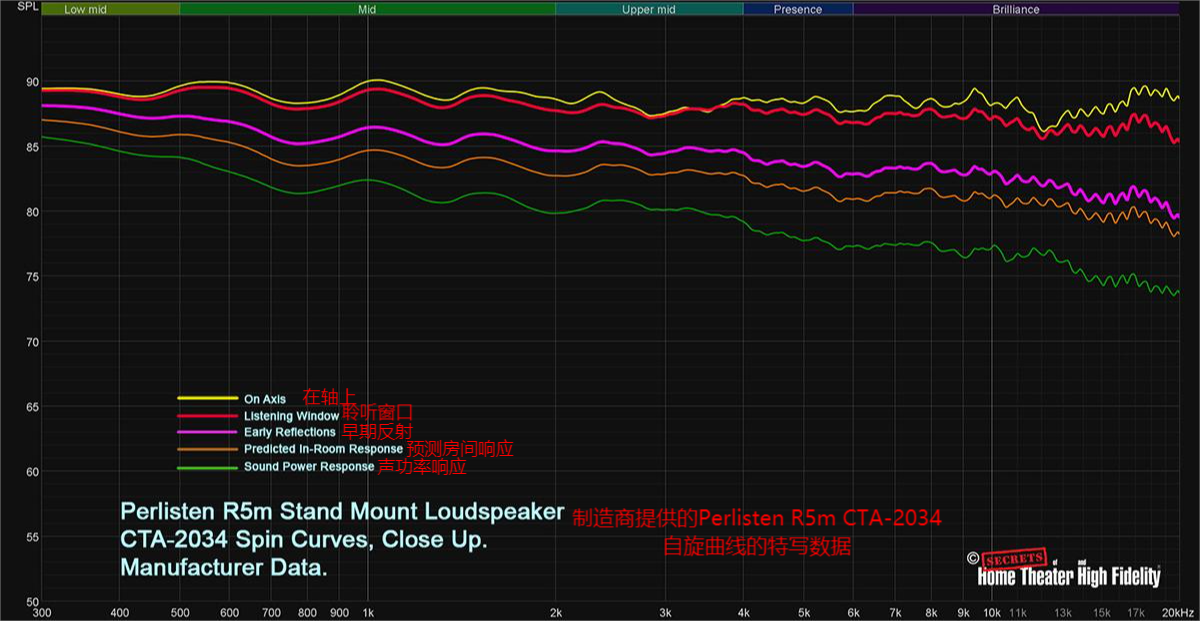Open the Presence band segment
This screenshot has height=621, width=1200.
pos(798,9)
